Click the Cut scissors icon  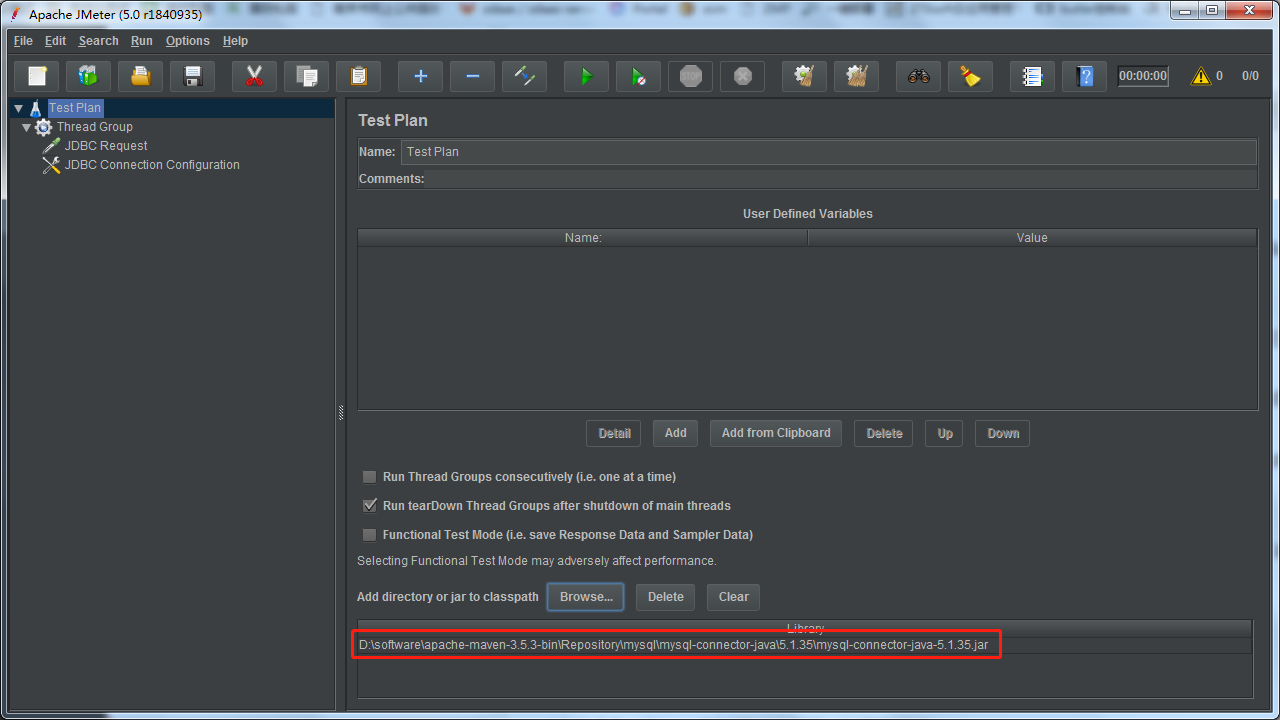(x=254, y=76)
